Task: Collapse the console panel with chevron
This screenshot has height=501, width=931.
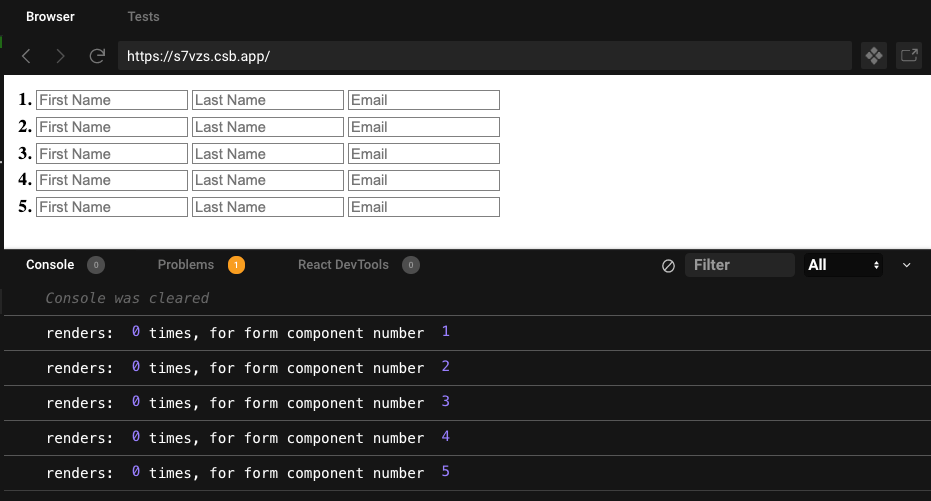Action: point(907,265)
